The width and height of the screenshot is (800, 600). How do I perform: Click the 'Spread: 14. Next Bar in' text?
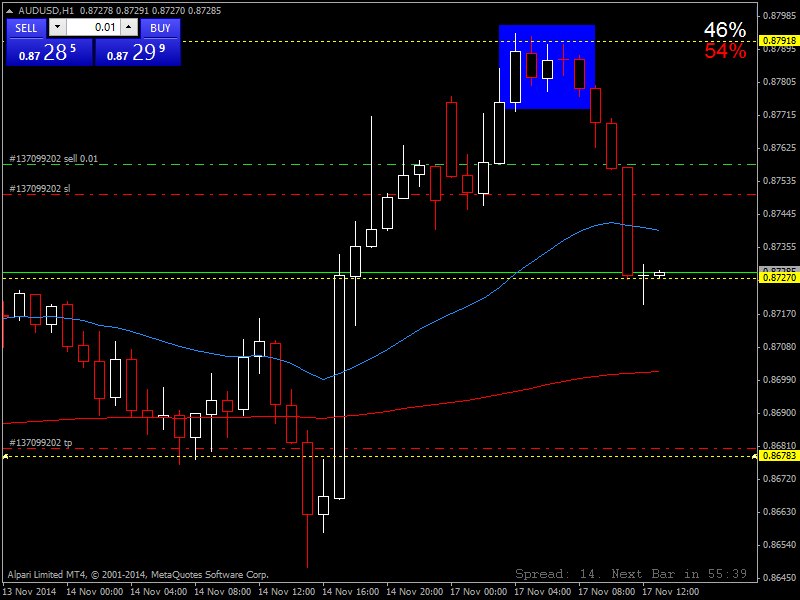609,574
